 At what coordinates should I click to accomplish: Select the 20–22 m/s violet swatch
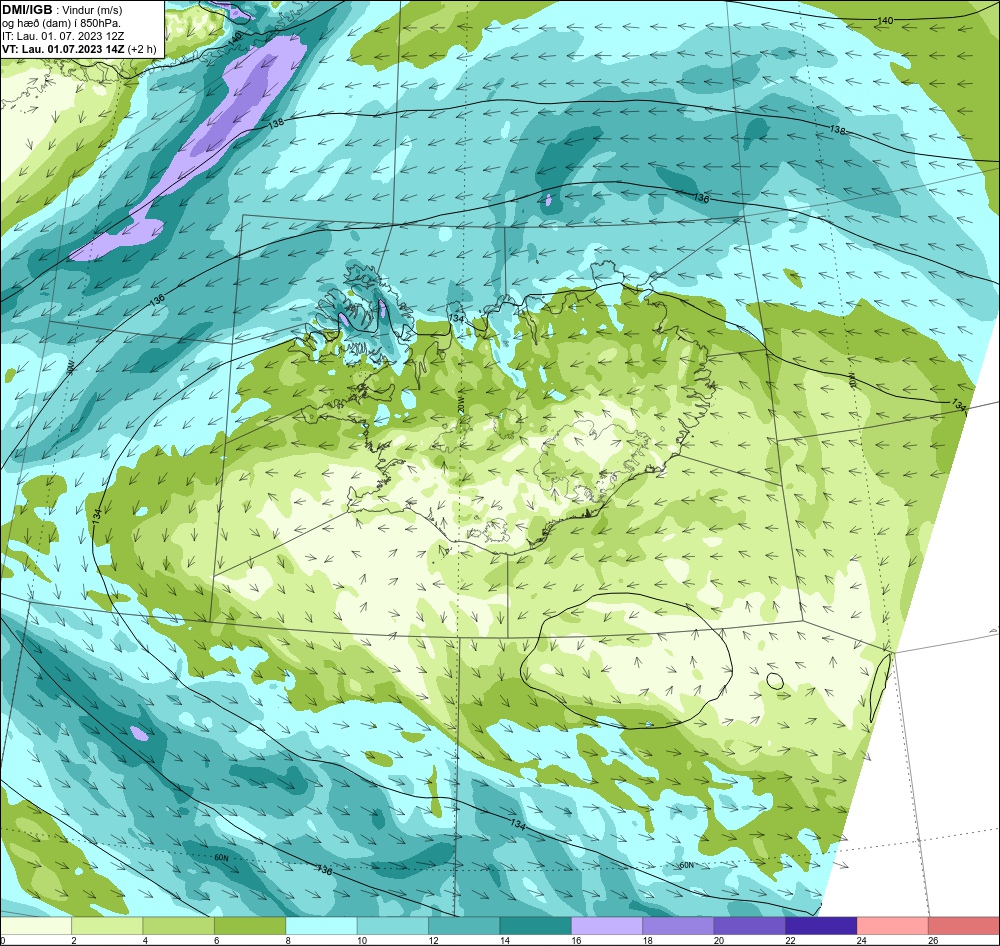750,926
